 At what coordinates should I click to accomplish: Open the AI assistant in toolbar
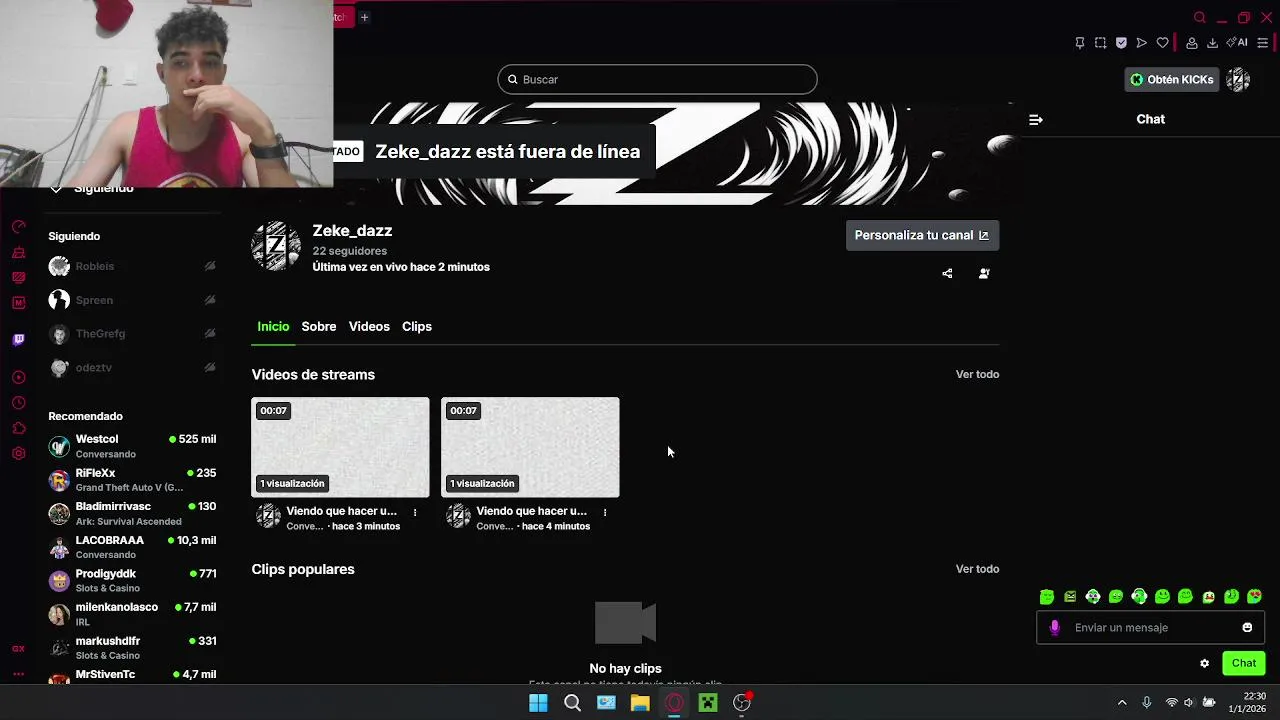pos(1237,43)
